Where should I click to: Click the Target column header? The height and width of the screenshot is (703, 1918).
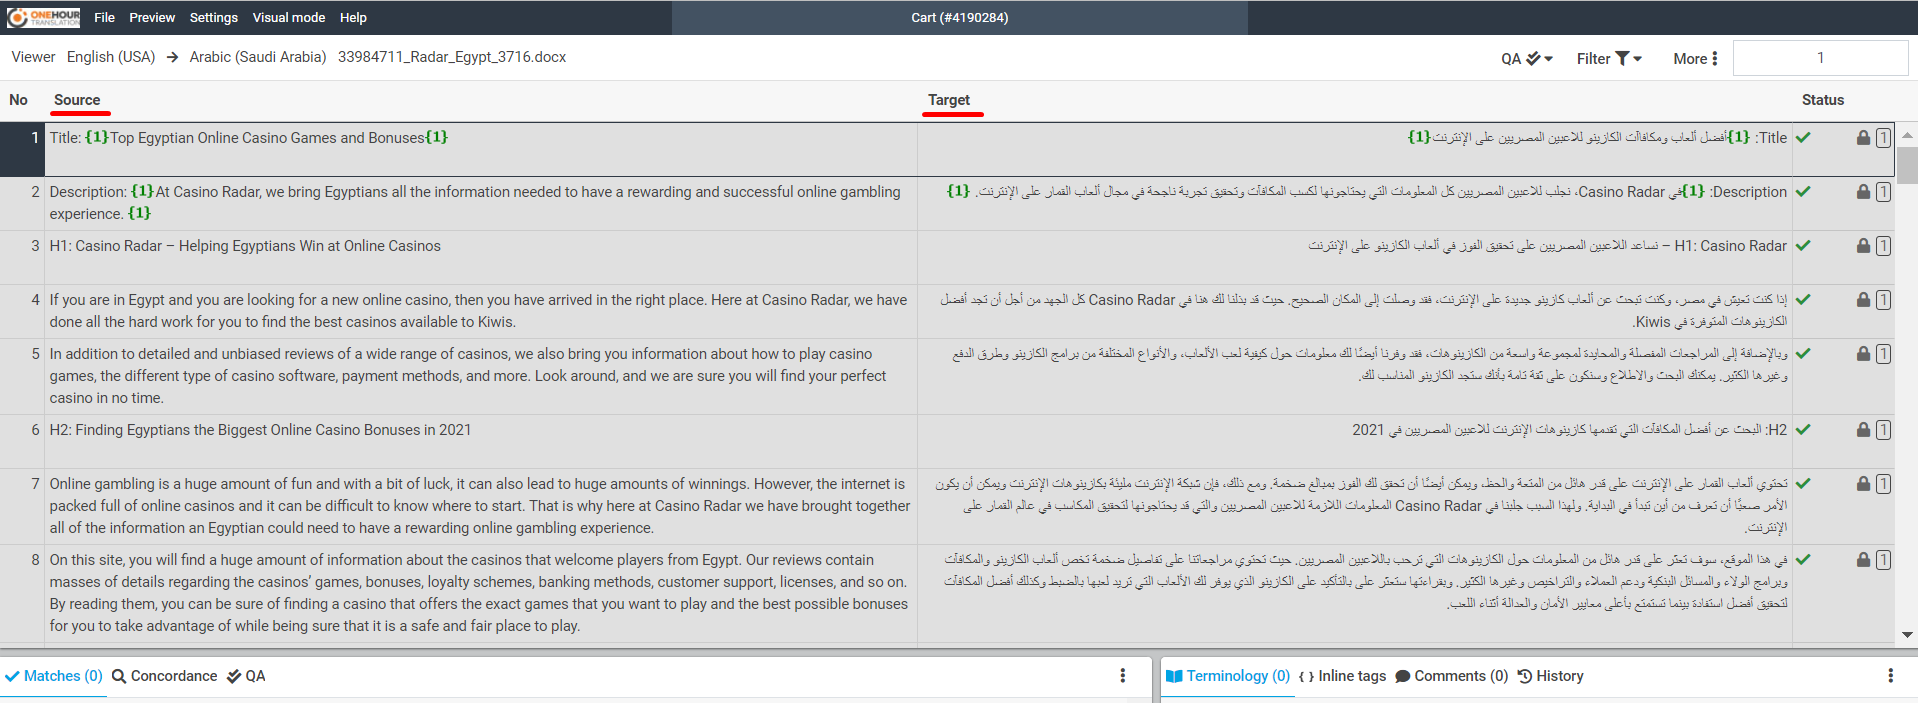click(x=949, y=100)
